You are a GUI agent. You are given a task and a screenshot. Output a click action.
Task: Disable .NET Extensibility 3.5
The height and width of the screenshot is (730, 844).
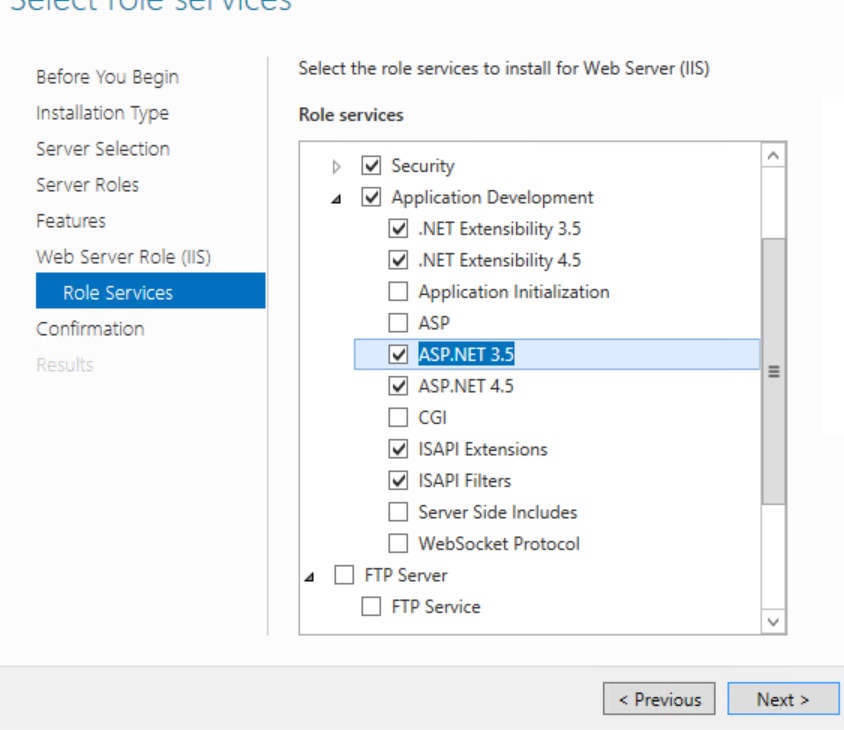click(x=398, y=228)
